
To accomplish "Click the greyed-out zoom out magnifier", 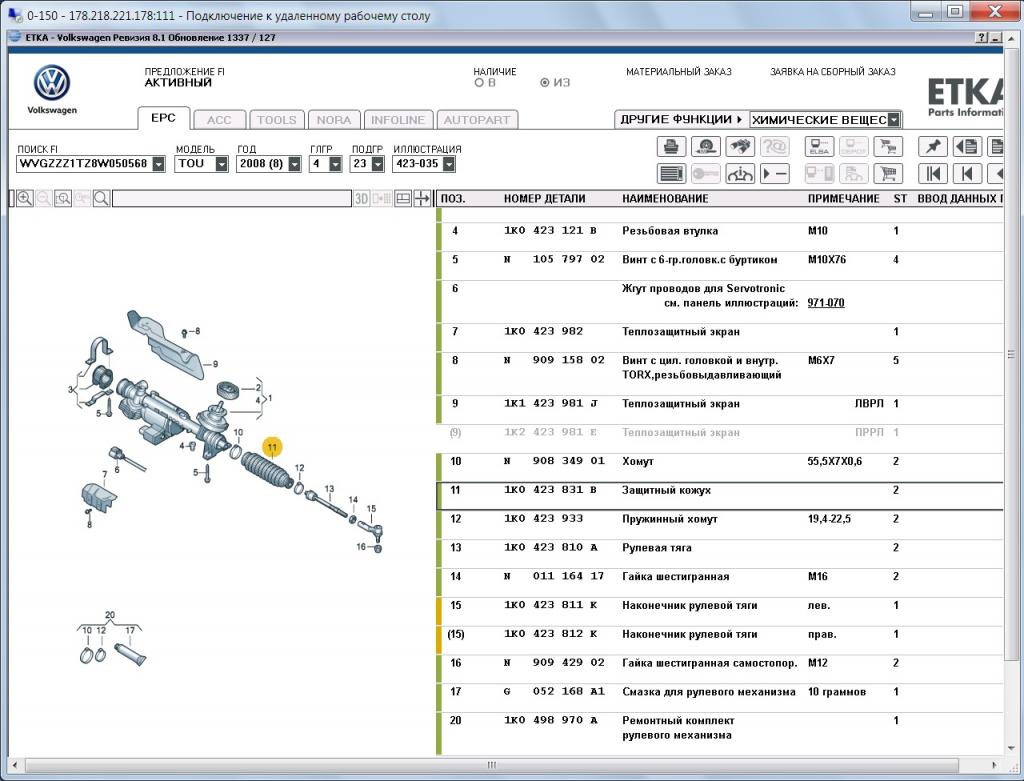I will coord(44,199).
